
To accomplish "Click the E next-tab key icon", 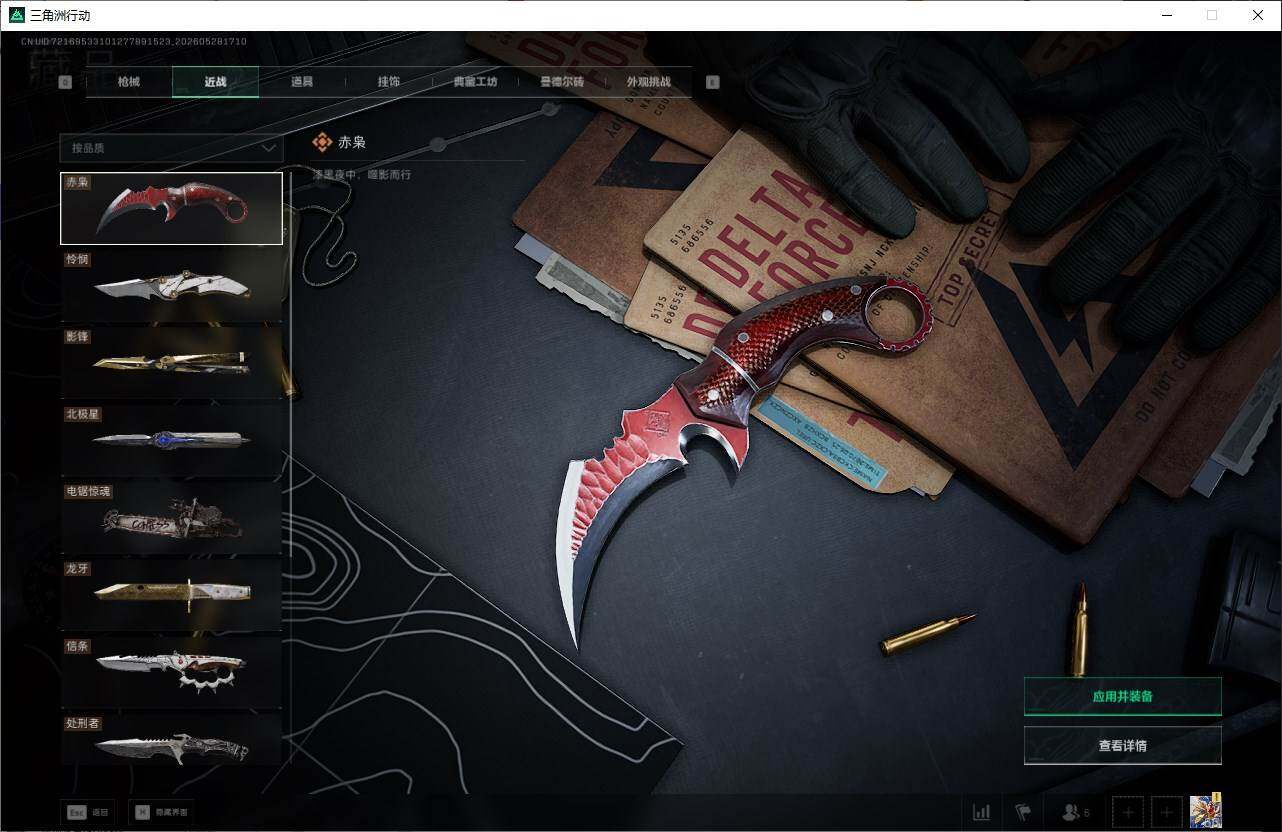I will pos(713,83).
